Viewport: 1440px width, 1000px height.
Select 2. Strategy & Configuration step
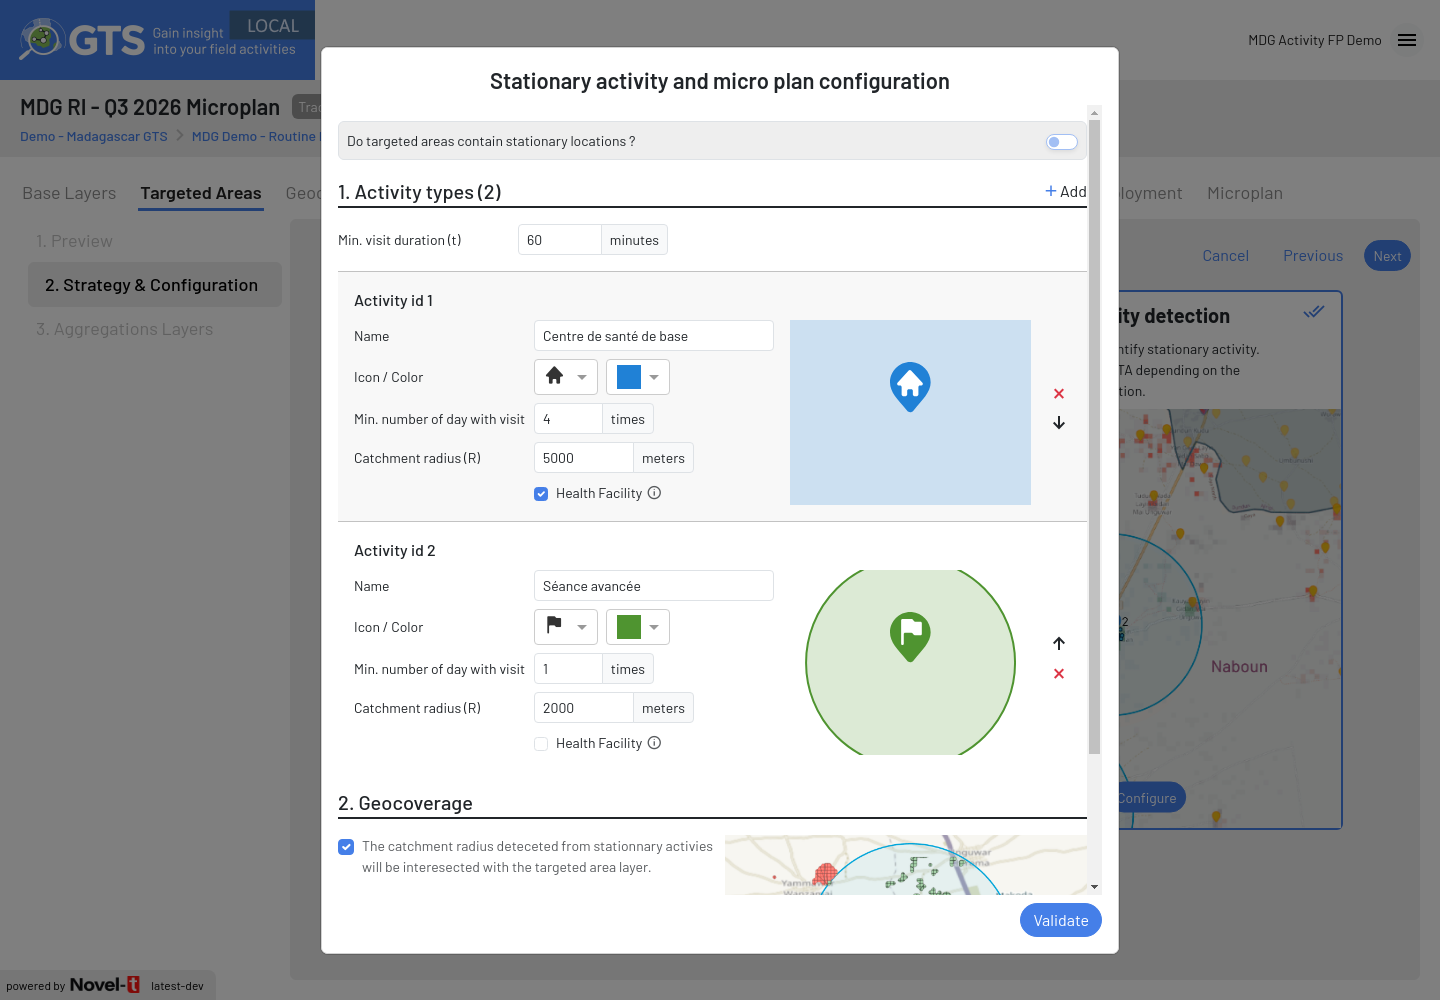click(x=155, y=285)
